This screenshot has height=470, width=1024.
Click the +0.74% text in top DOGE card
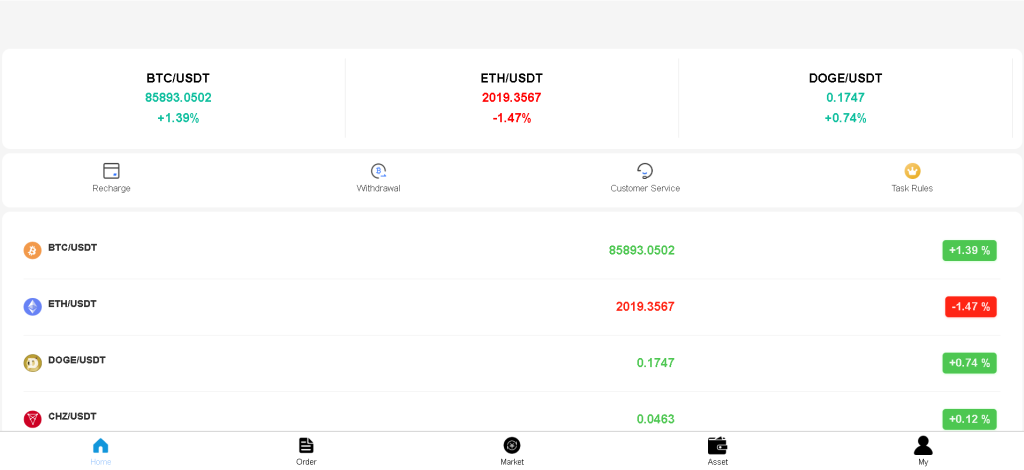pyautogui.click(x=846, y=119)
